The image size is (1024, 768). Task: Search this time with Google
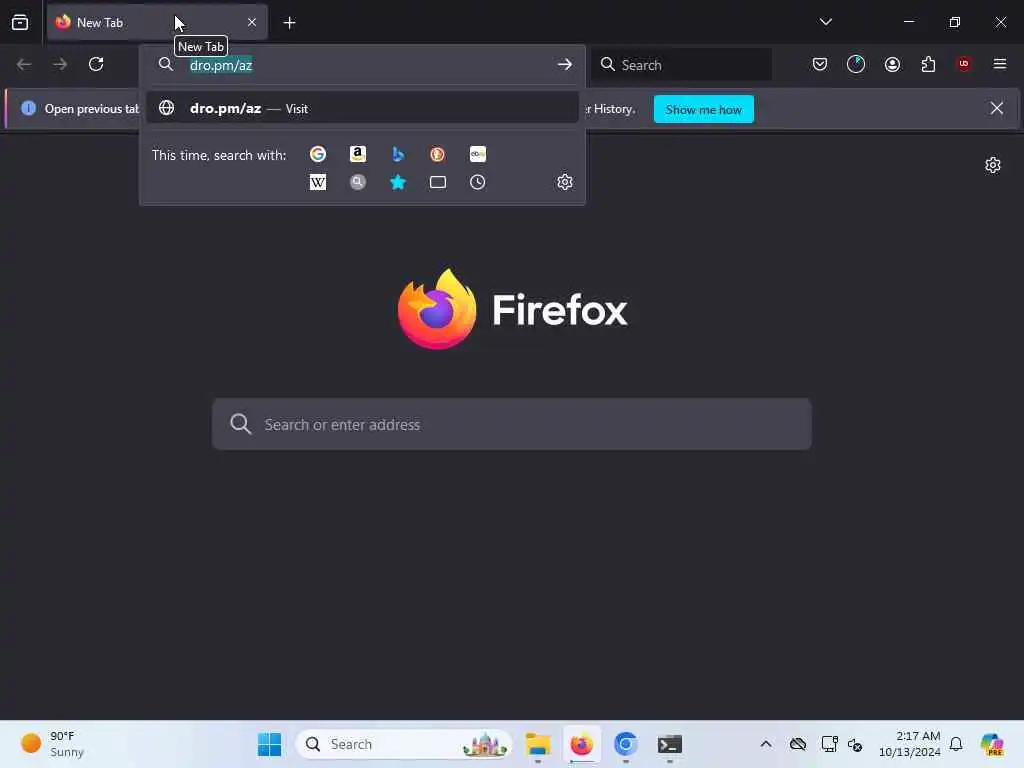318,154
